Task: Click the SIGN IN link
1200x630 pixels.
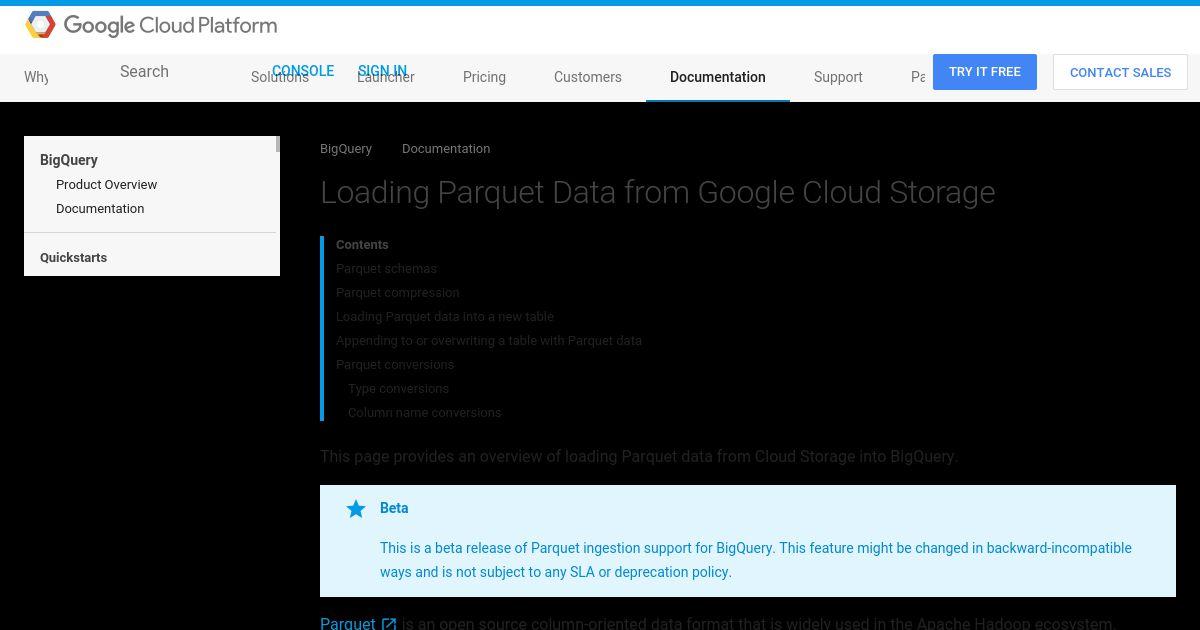Action: pyautogui.click(x=382, y=71)
